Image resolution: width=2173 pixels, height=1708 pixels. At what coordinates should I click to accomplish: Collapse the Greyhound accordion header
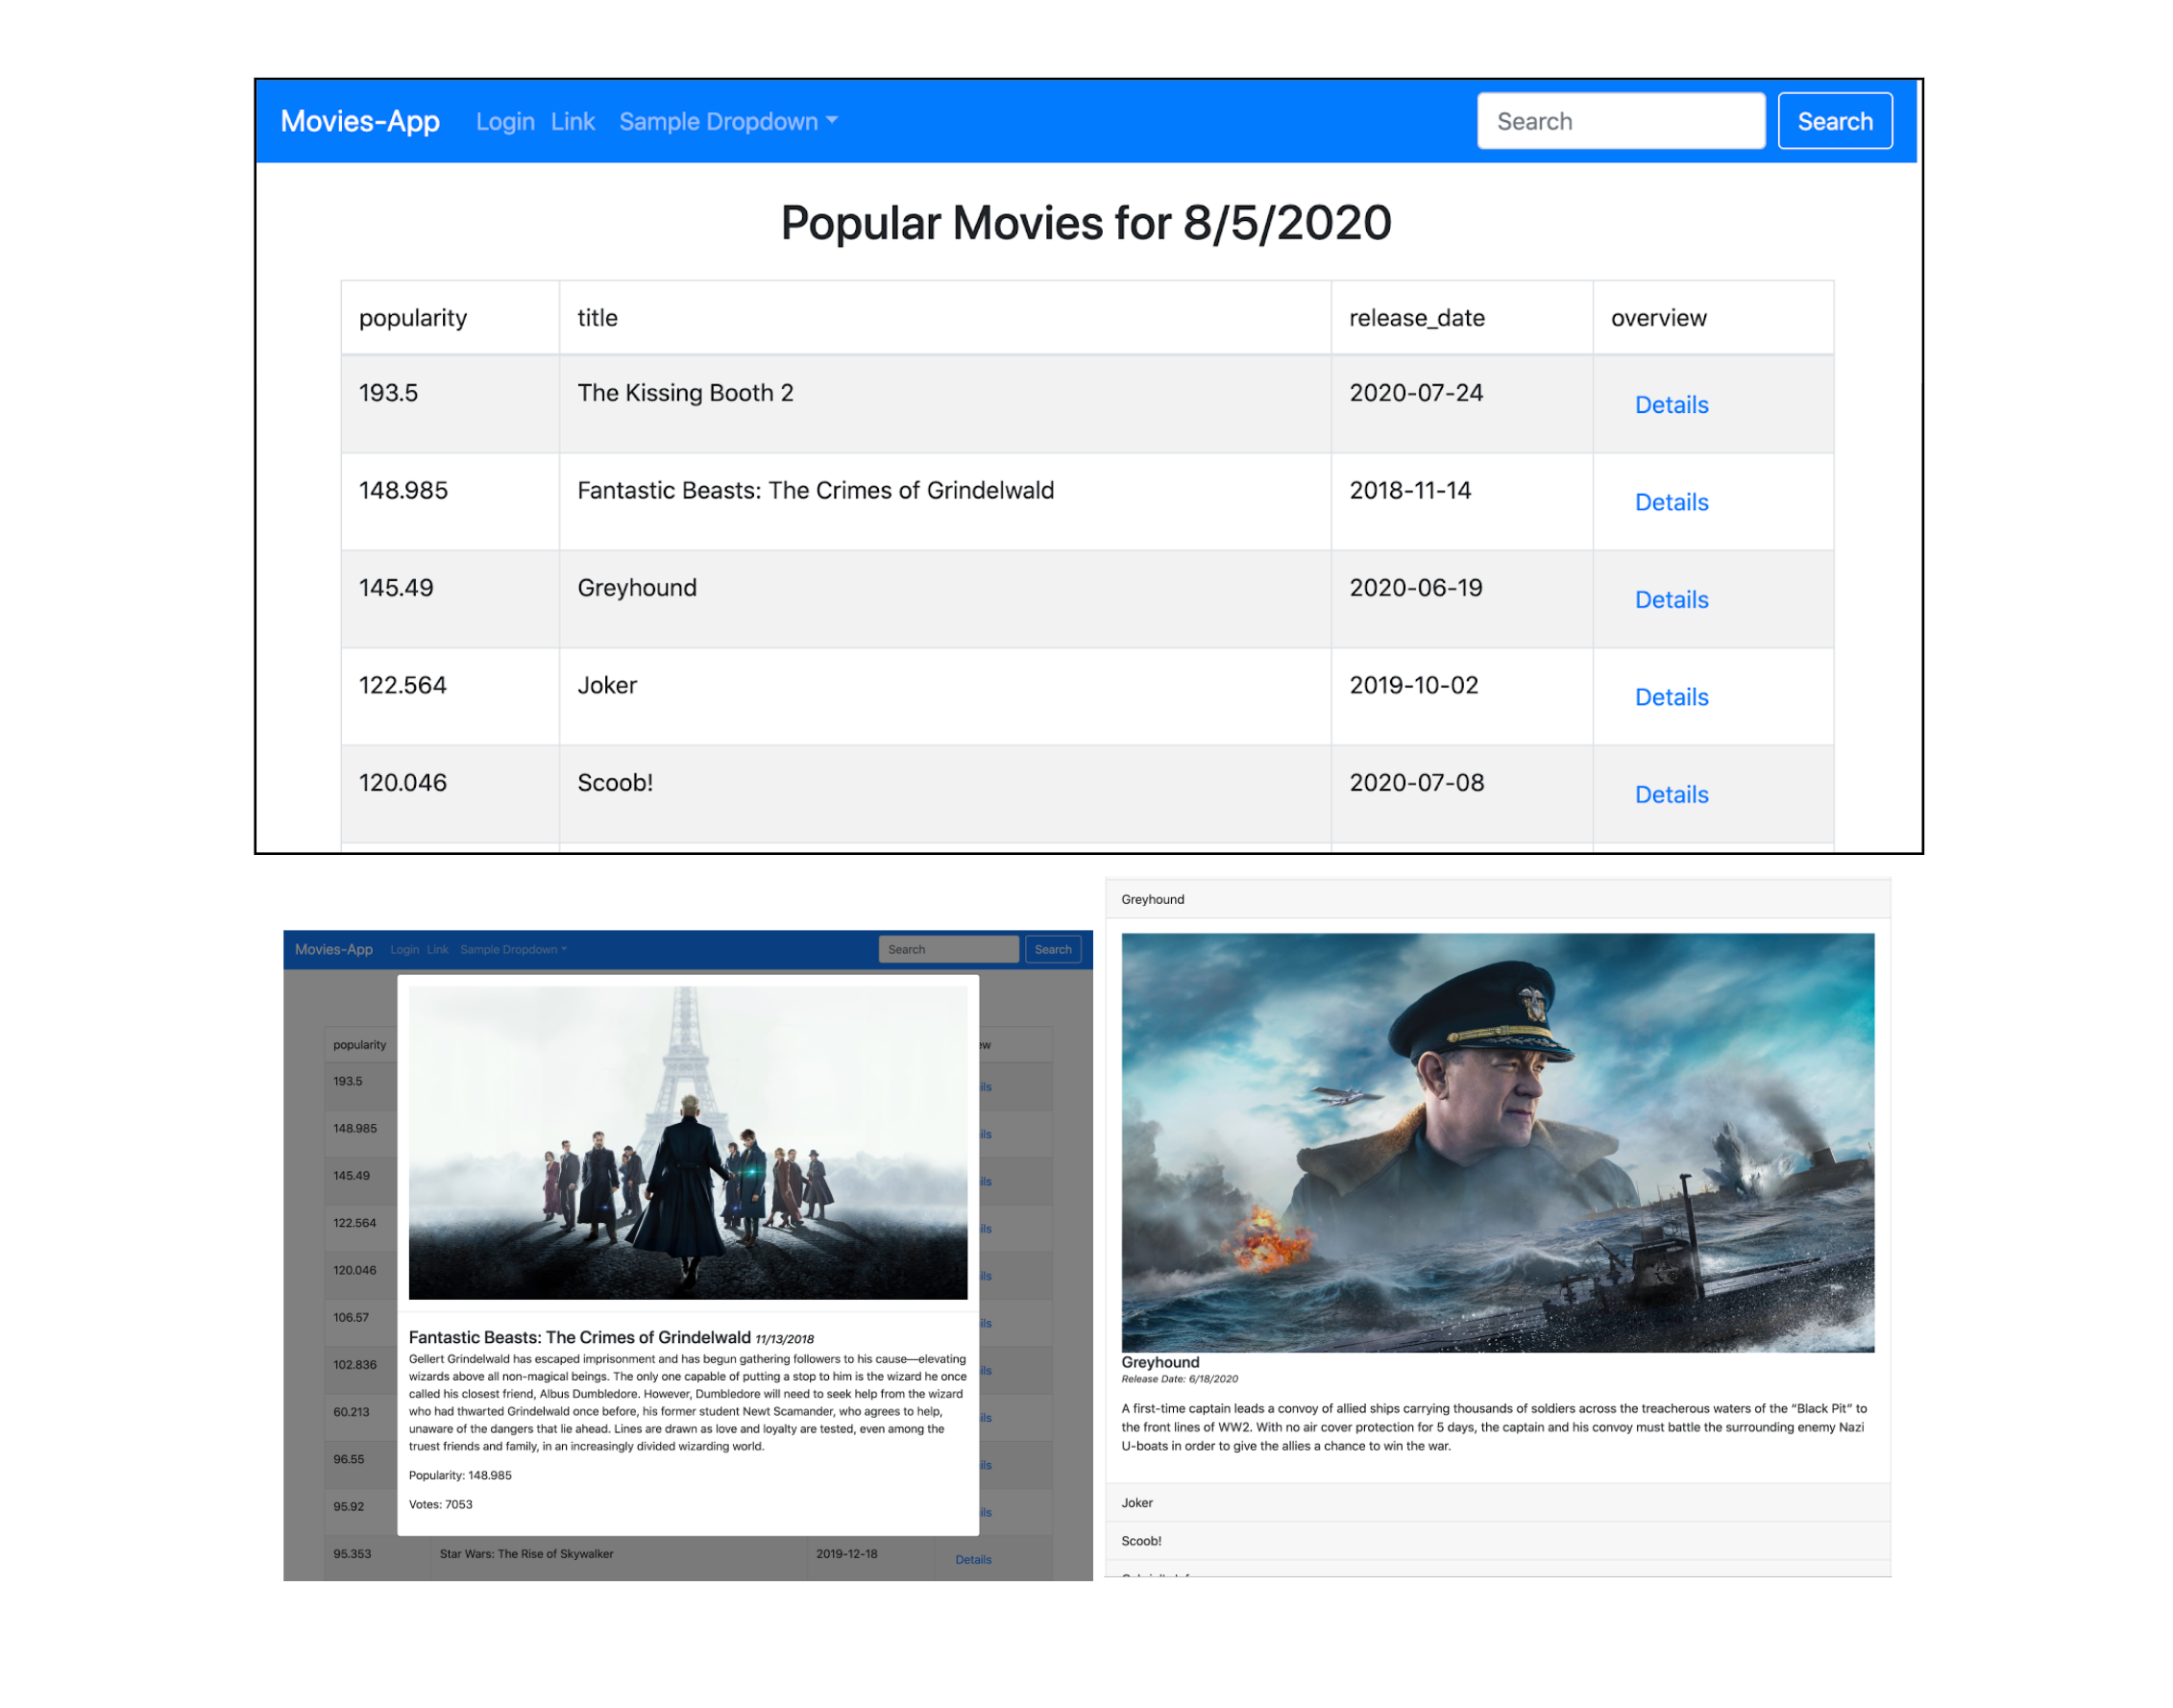(1152, 899)
